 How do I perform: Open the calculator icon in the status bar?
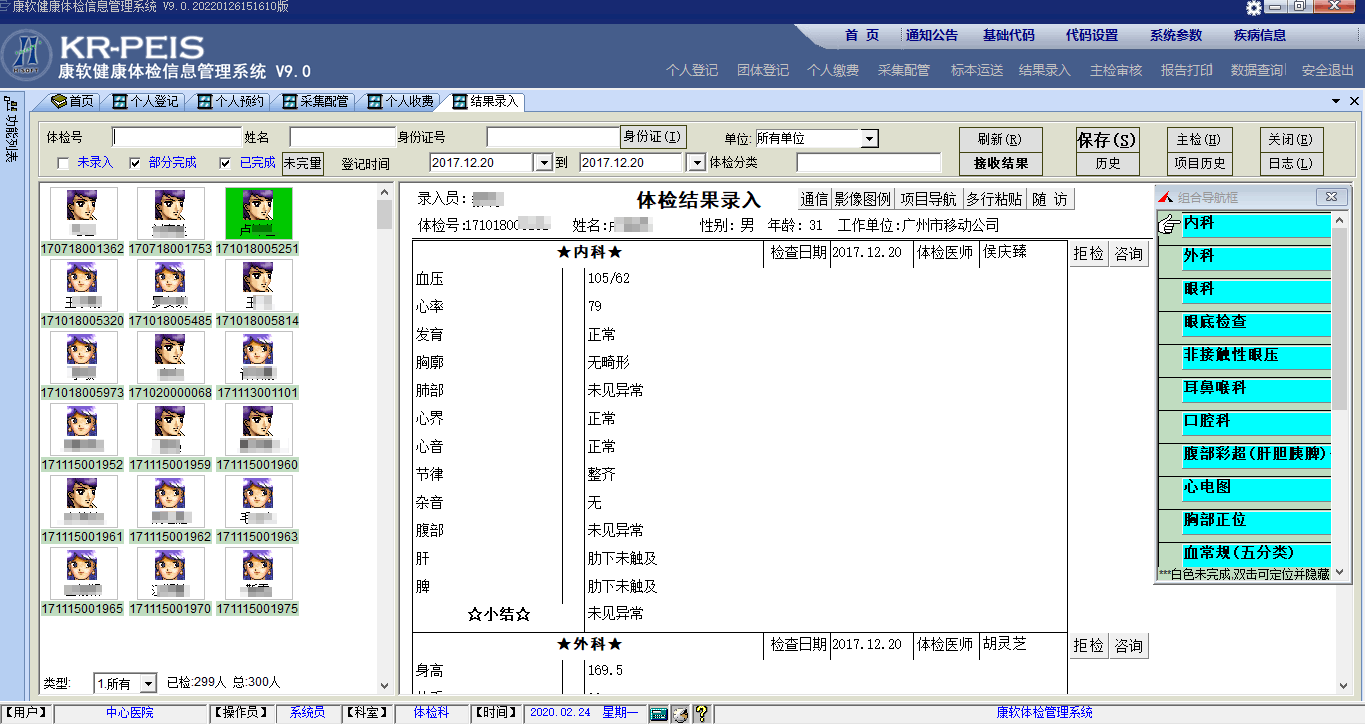(658, 713)
